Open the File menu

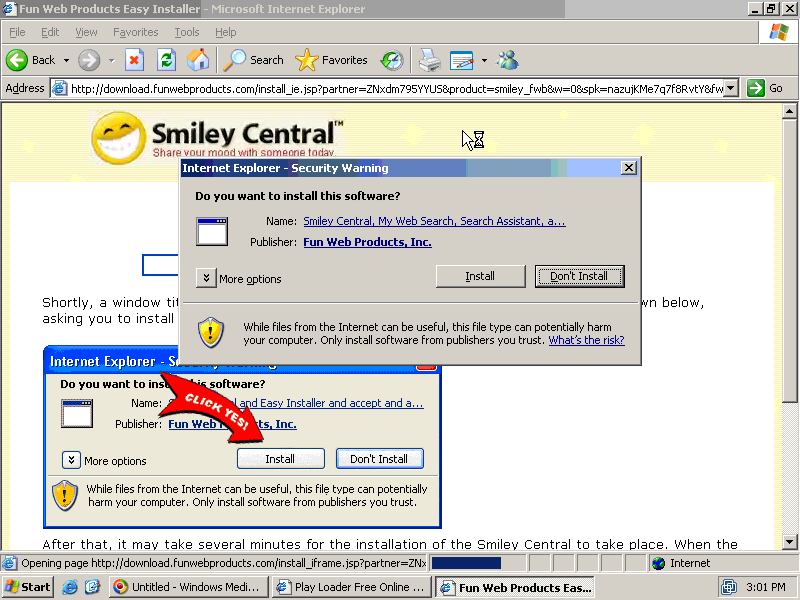17,32
